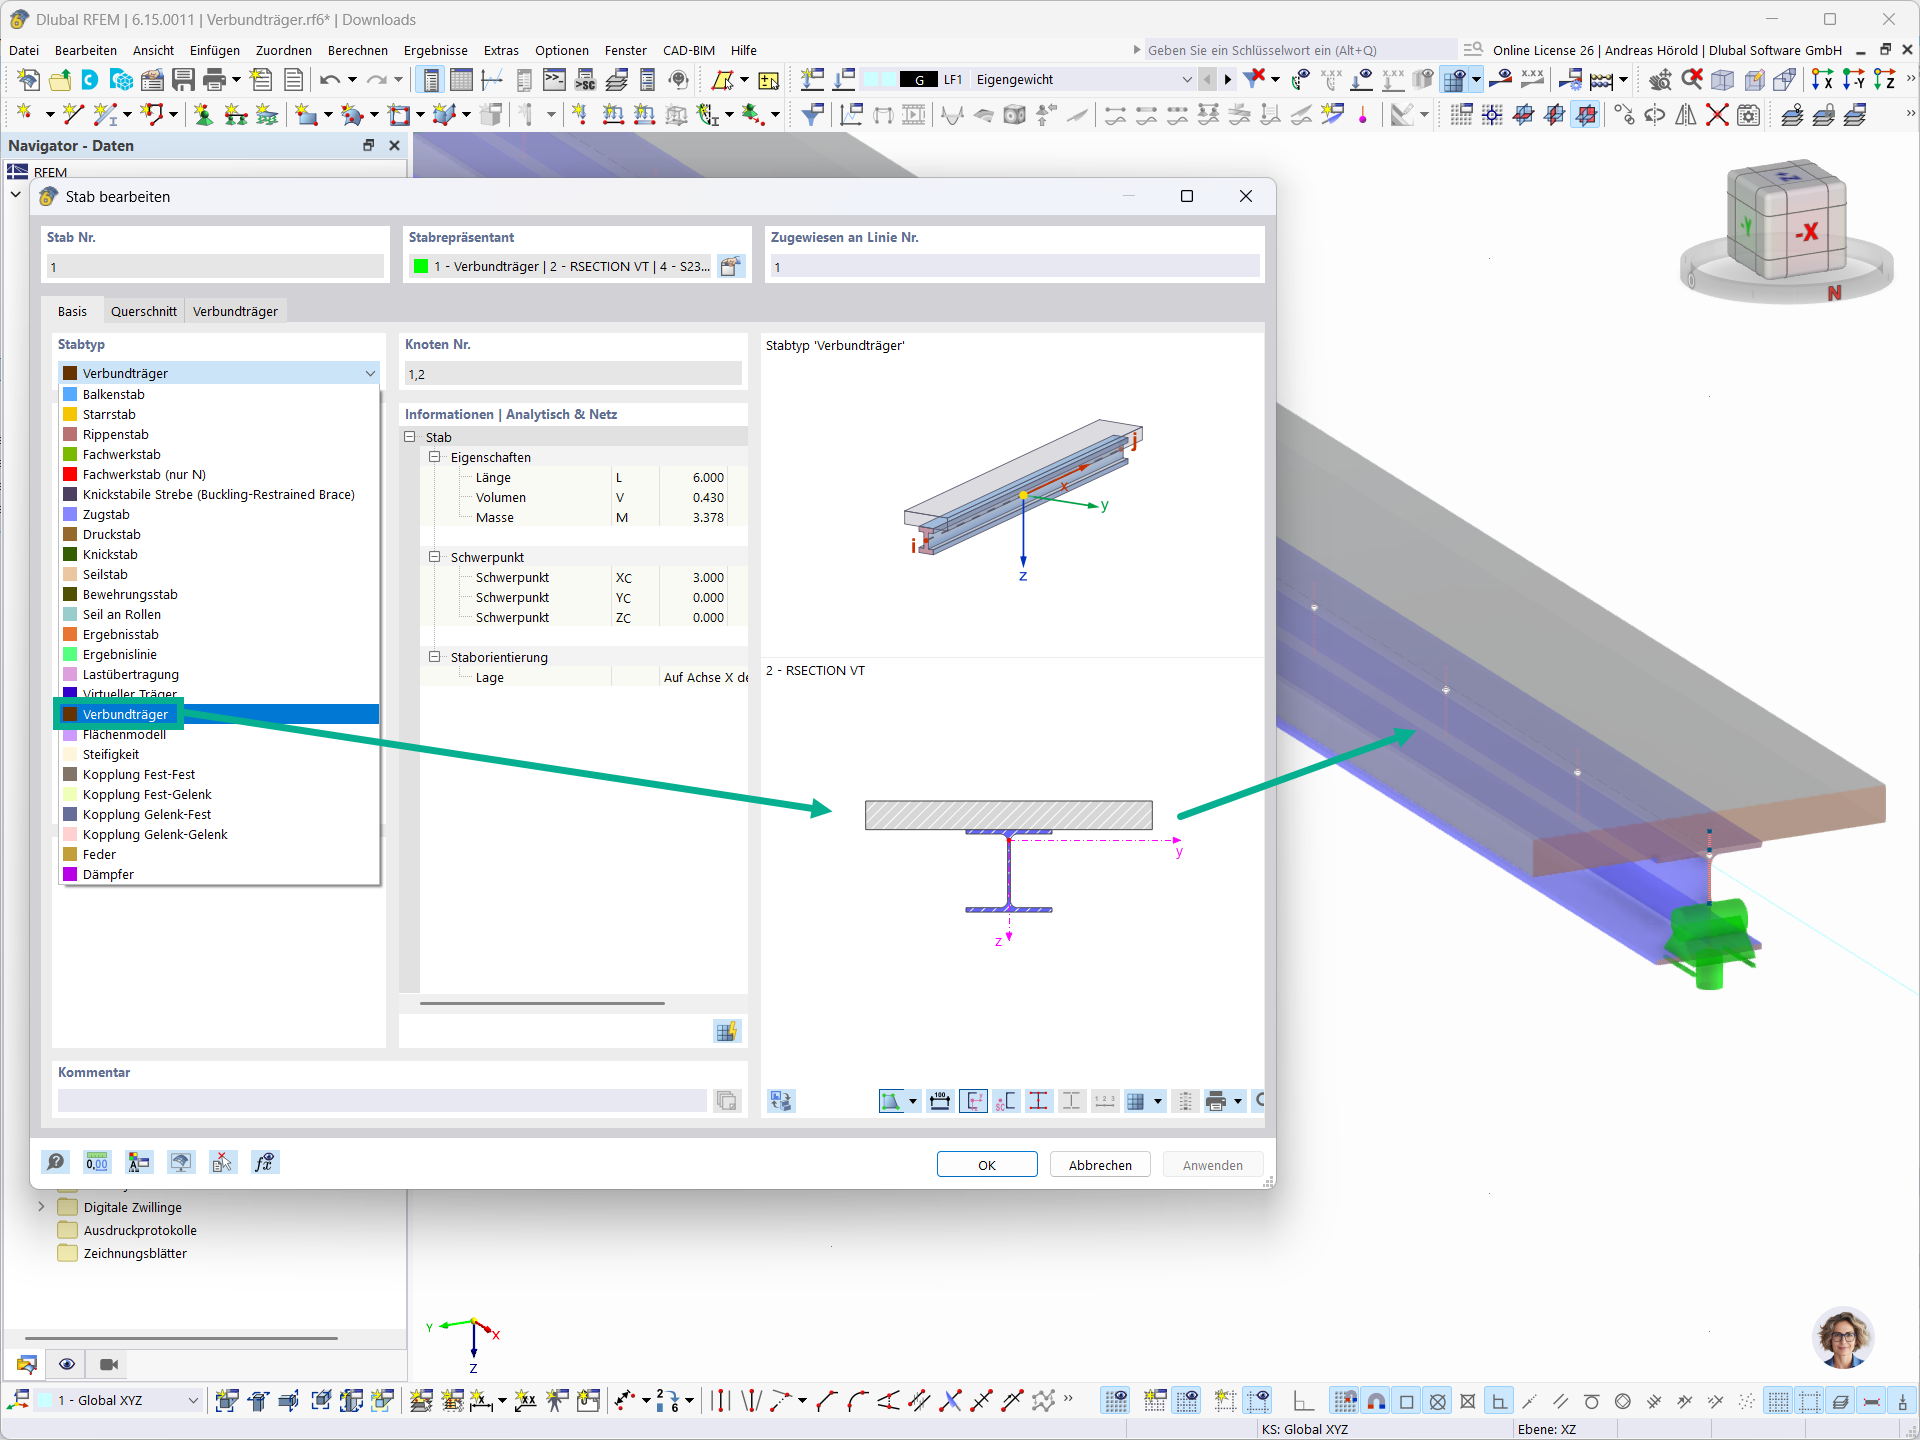Toggle the ortho mode button in status bar
Image resolution: width=1920 pixels, height=1440 pixels.
1499,1401
